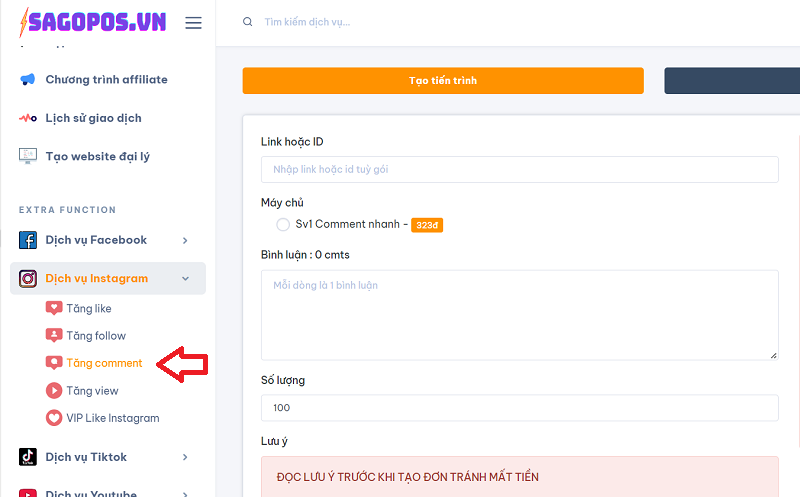Click the transaction history pulse icon
This screenshot has width=800, height=497.
click(28, 118)
